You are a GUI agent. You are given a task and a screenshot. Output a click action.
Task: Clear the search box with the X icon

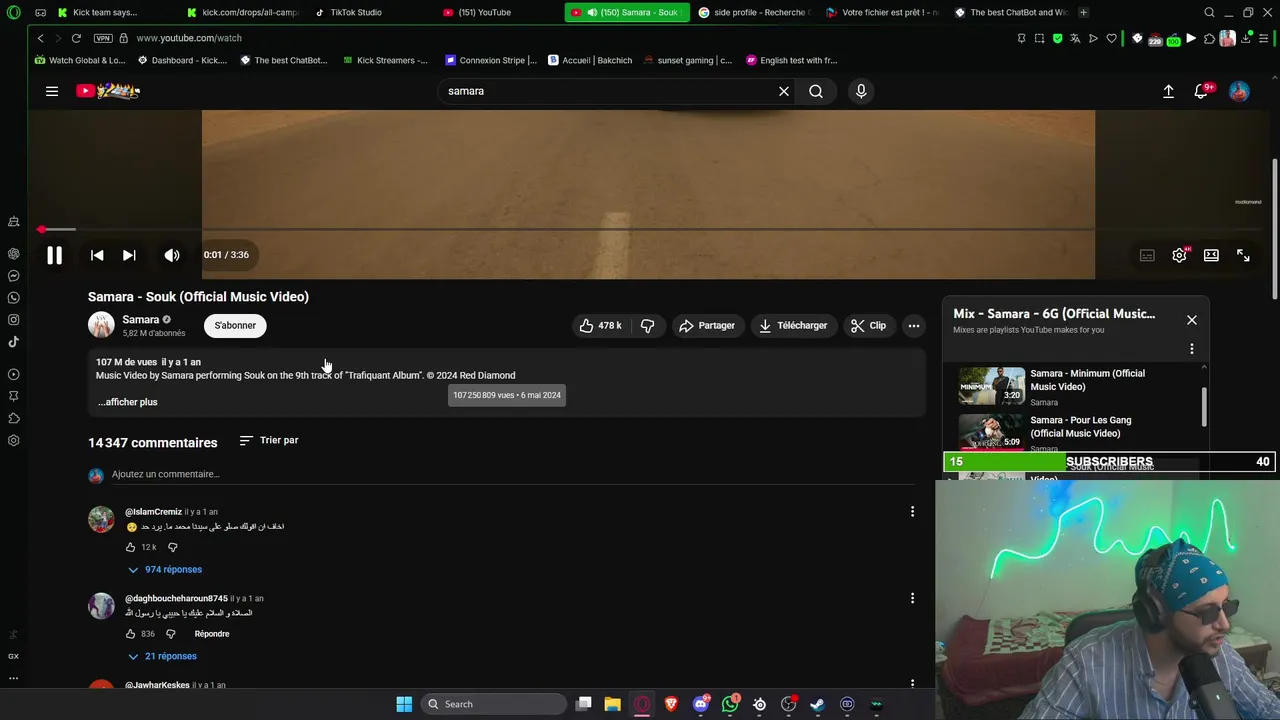(x=784, y=91)
